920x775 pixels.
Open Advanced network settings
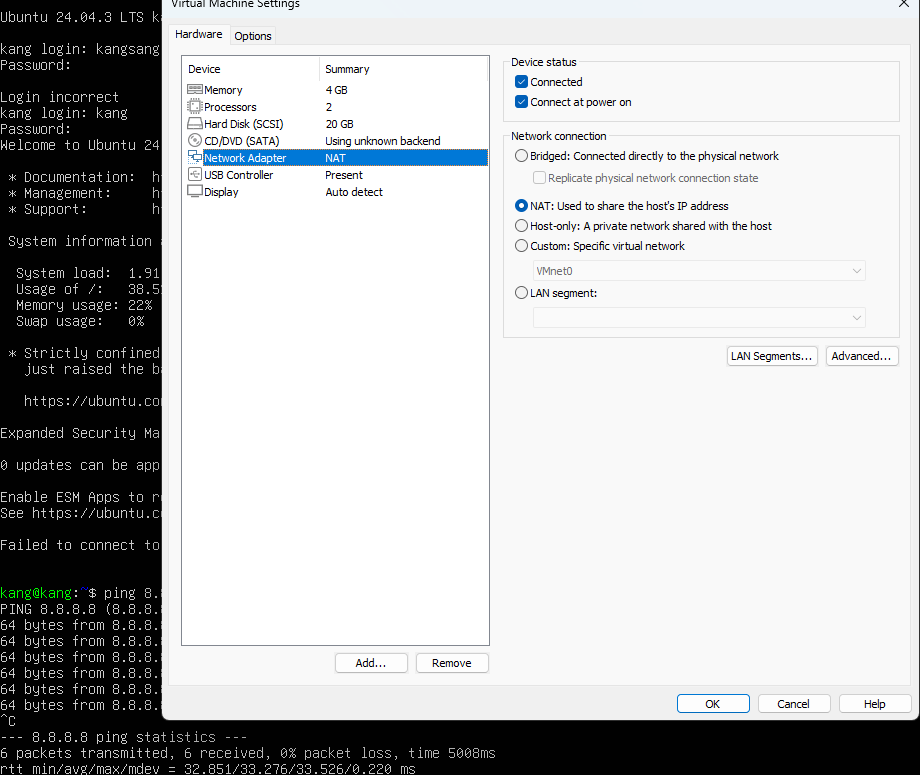click(861, 356)
